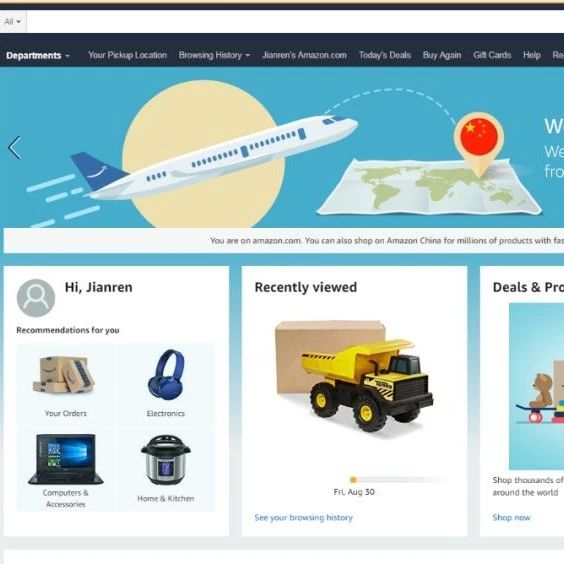Image resolution: width=564 pixels, height=564 pixels.
Task: Select Buy Again in navigation bar
Action: (x=442, y=55)
